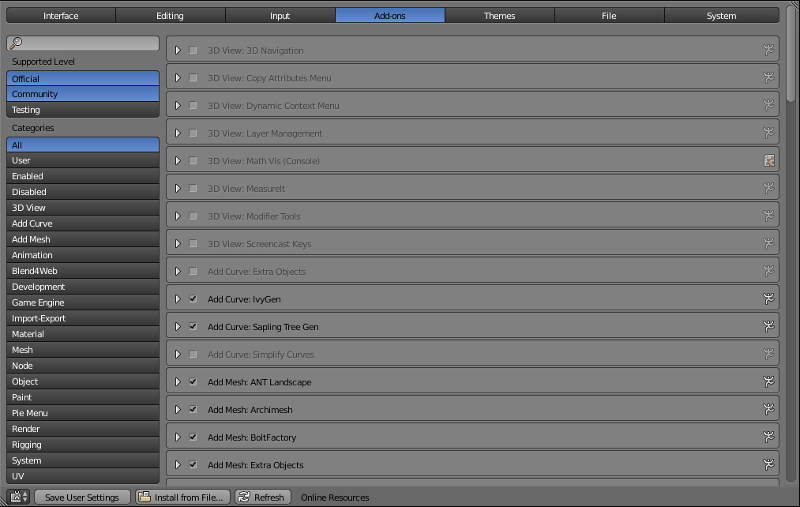Expand the Add Mesh: Extra Objects details
Image resolution: width=800 pixels, height=507 pixels.
pos(177,465)
